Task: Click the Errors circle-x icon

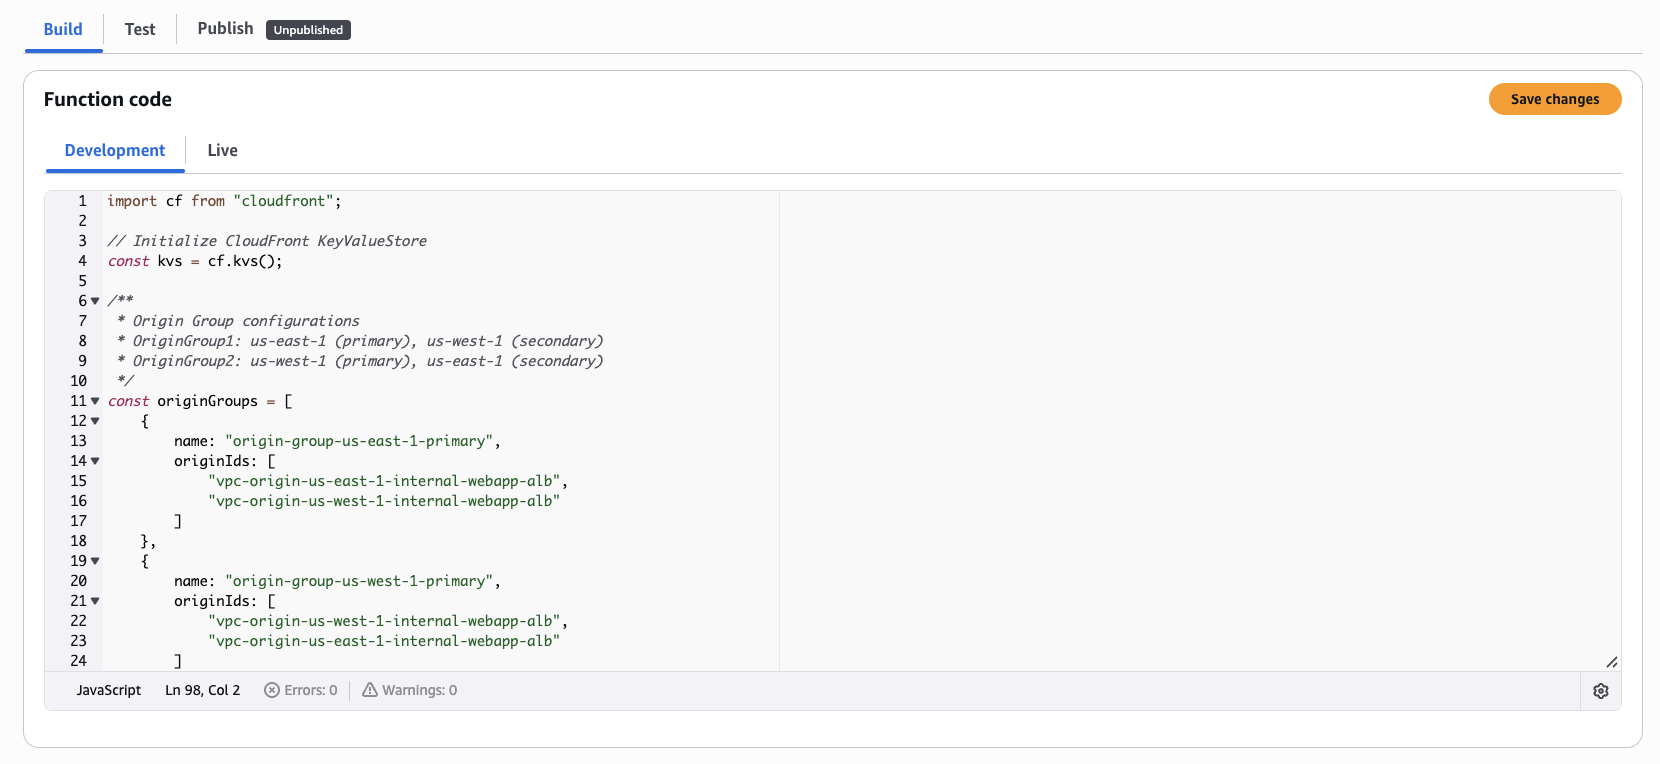Action: (x=271, y=690)
